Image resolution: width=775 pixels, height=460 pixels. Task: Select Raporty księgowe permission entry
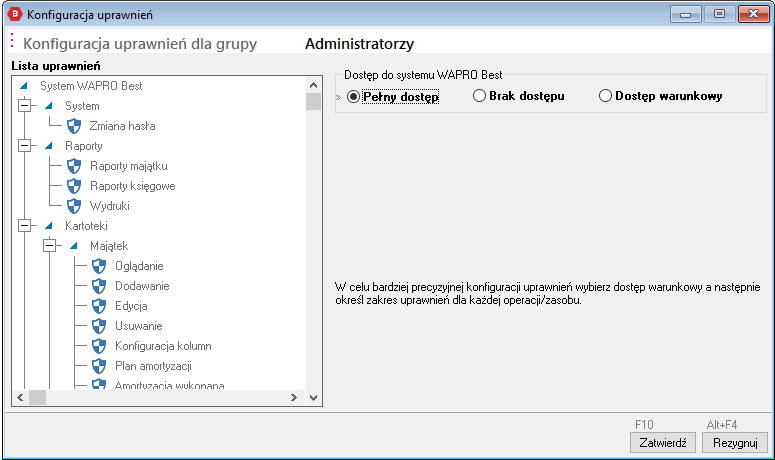pyautogui.click(x=132, y=186)
